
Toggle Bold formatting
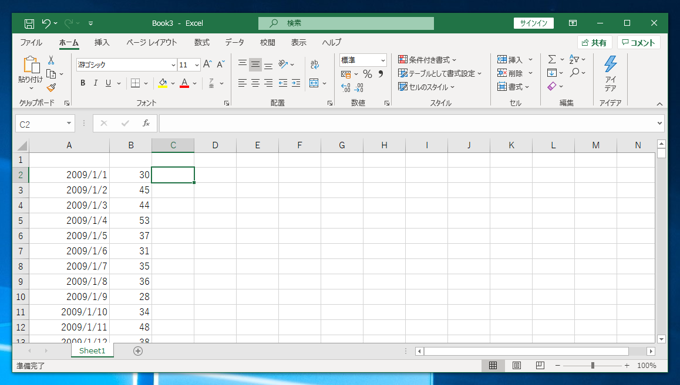82,83
